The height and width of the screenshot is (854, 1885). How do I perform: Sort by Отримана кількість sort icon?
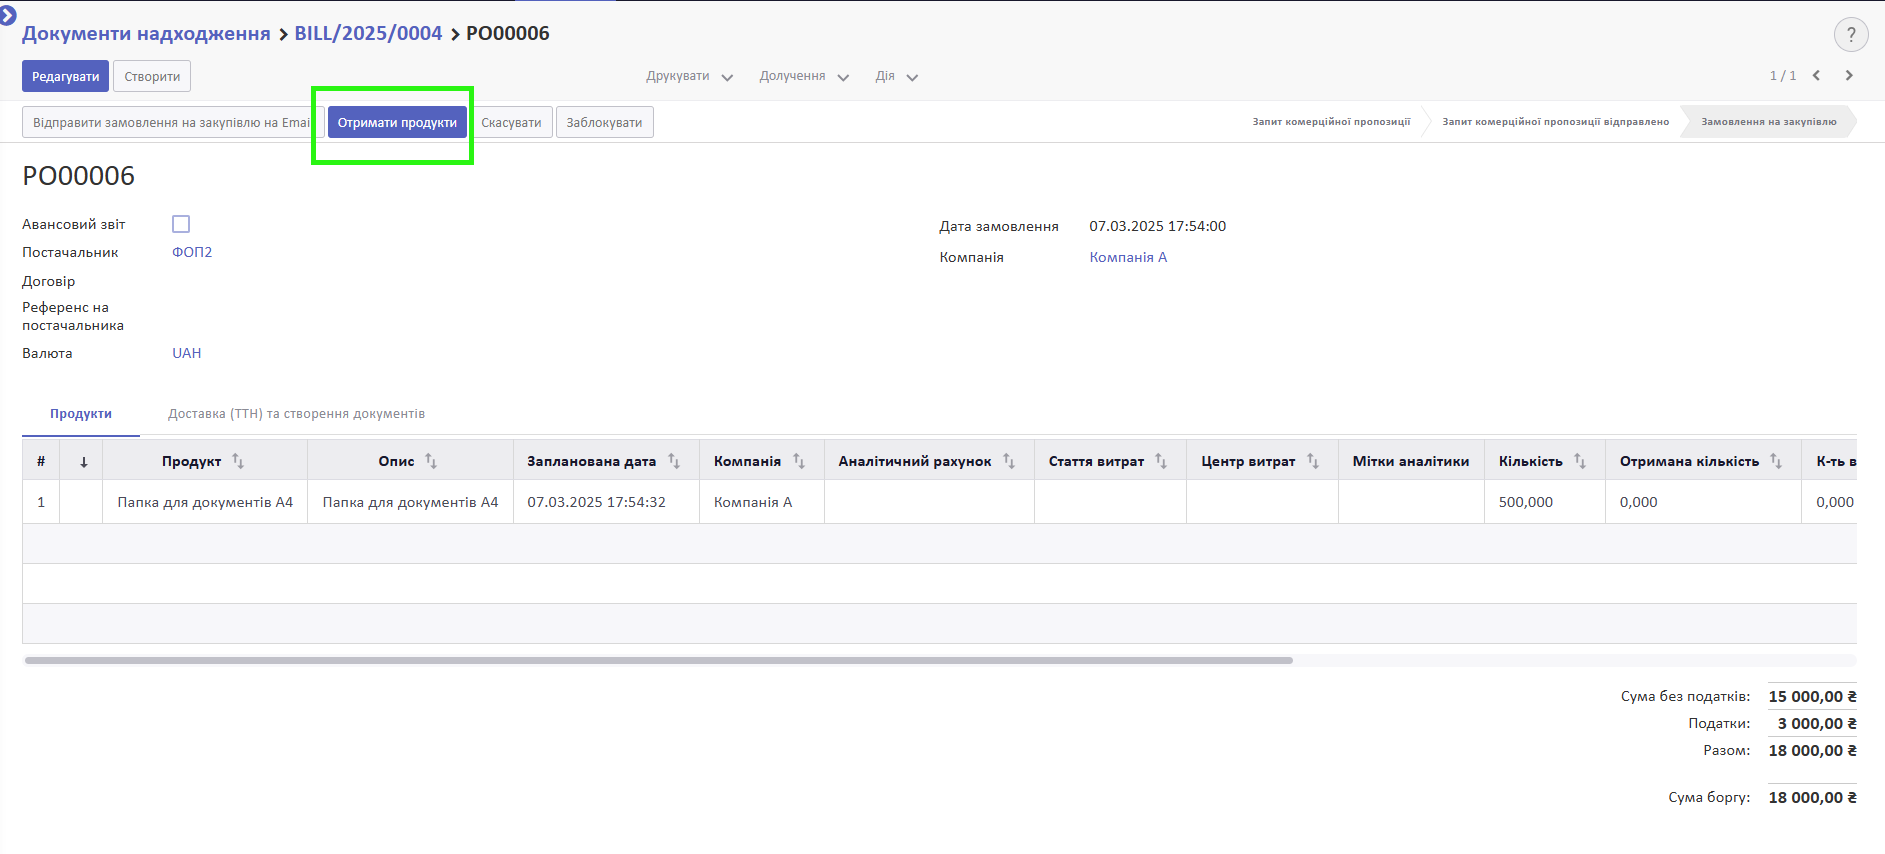pos(1776,461)
